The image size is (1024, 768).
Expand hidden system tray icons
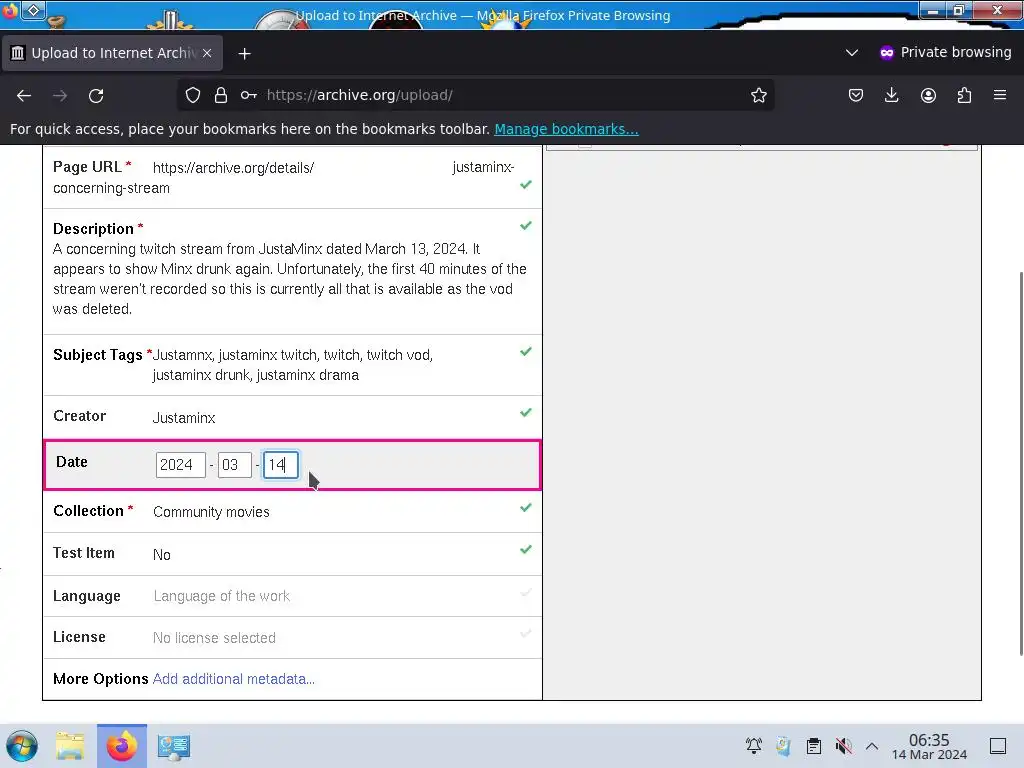click(872, 746)
